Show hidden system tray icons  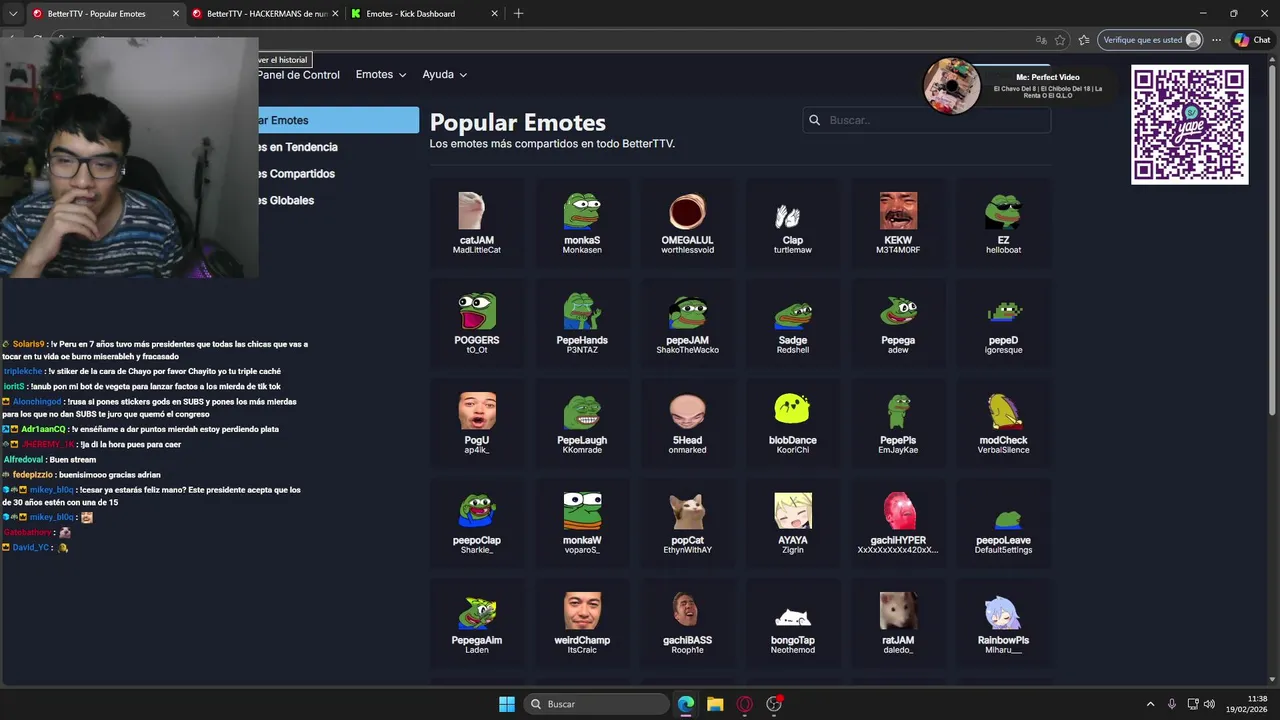(1150, 704)
